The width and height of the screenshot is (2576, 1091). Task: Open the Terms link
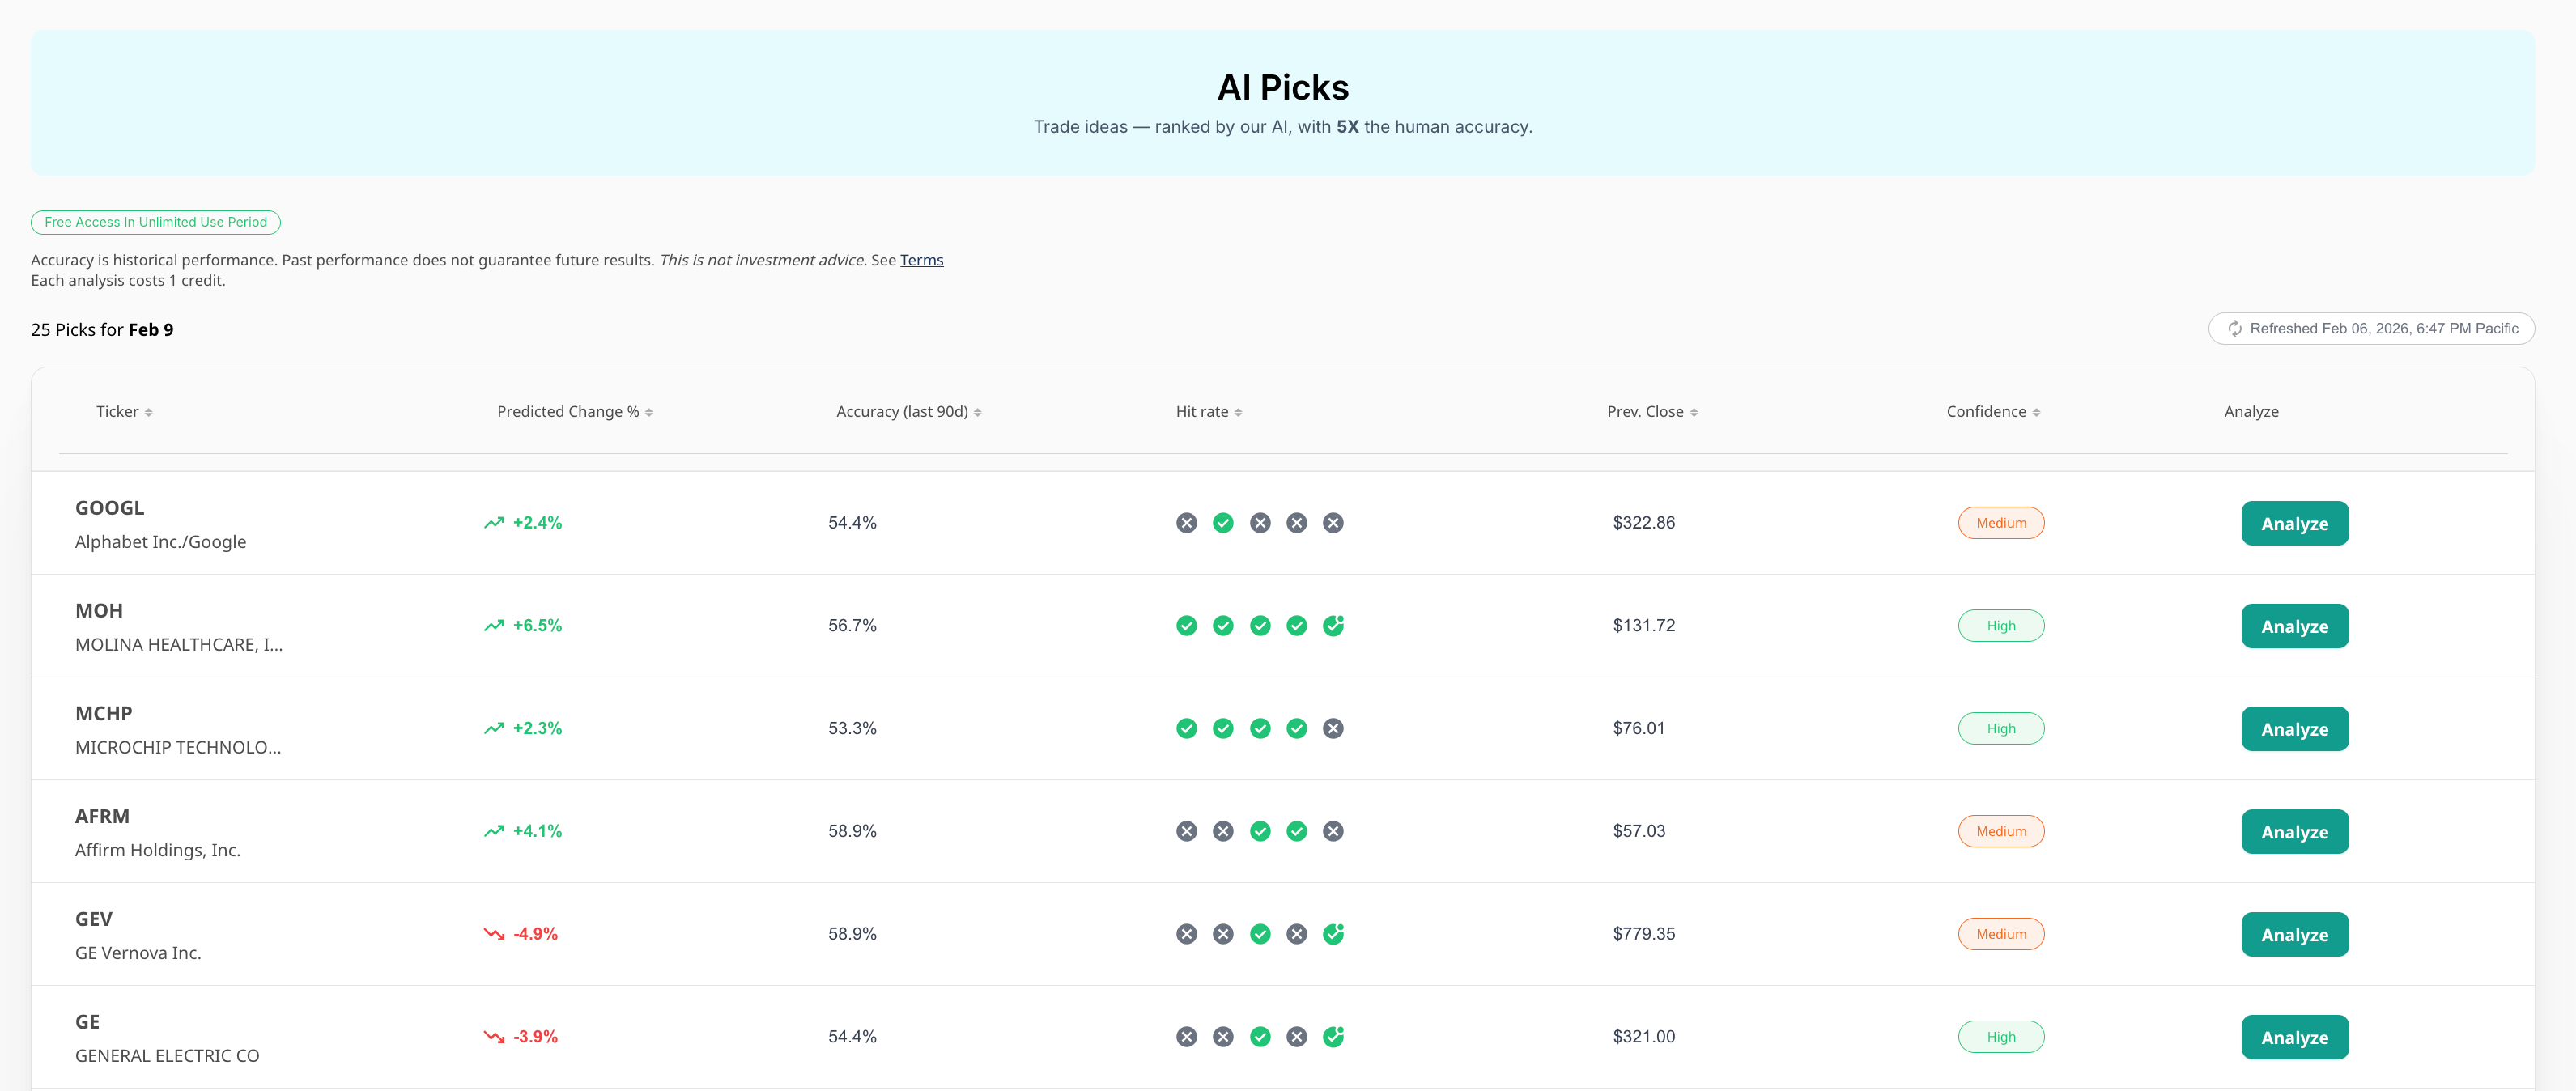tap(921, 260)
